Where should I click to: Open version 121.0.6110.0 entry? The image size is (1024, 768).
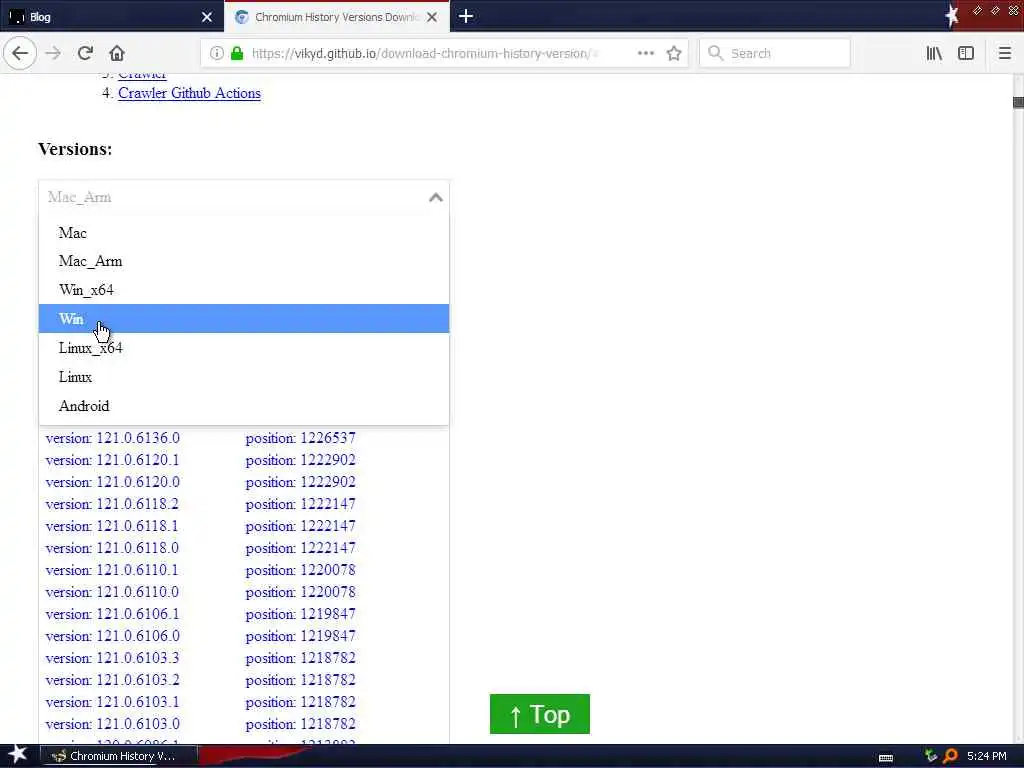112,592
